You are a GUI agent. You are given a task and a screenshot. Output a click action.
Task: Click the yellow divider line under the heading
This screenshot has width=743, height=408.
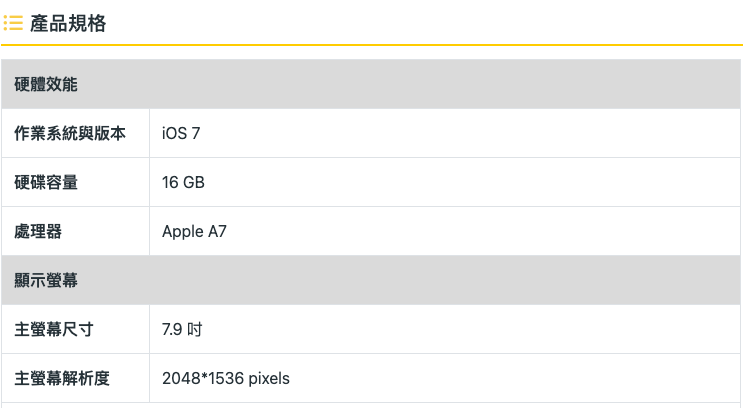pyautogui.click(x=371, y=45)
